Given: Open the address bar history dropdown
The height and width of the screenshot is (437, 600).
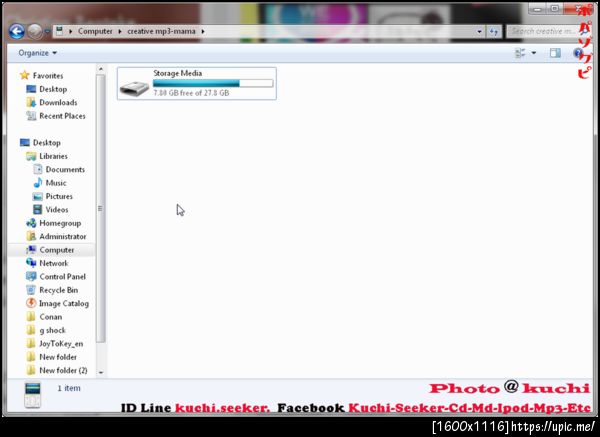Looking at the screenshot, I should 479,32.
